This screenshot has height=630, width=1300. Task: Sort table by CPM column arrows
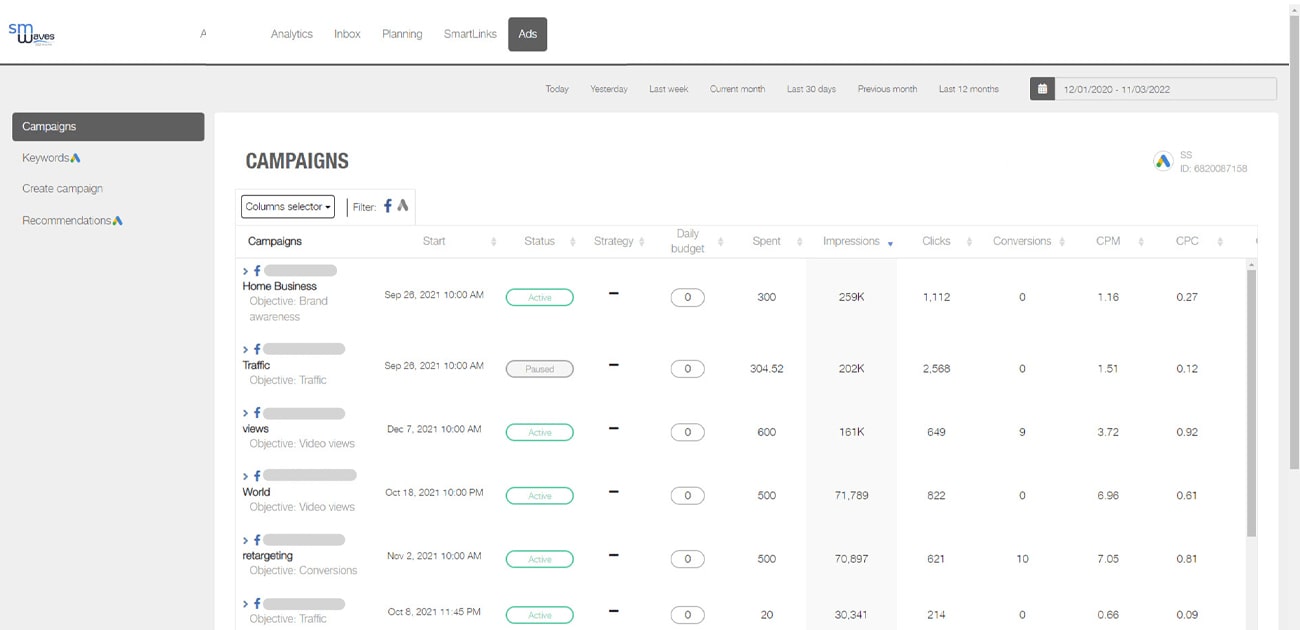[1141, 242]
